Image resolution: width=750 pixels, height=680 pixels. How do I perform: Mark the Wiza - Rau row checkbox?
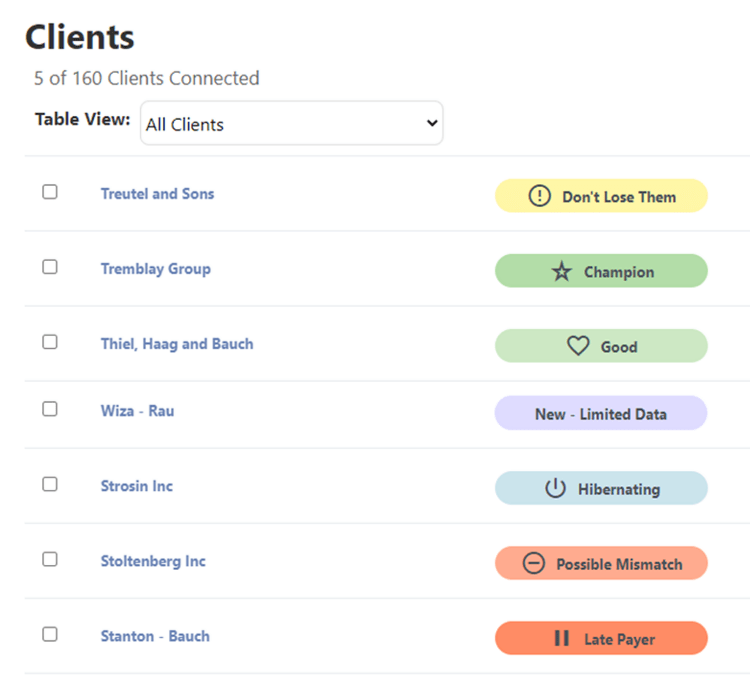pyautogui.click(x=50, y=409)
